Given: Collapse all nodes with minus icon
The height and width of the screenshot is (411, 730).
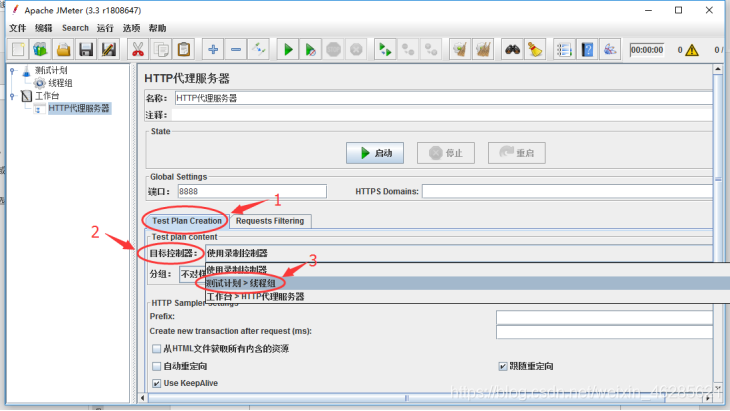Looking at the screenshot, I should tap(236, 49).
